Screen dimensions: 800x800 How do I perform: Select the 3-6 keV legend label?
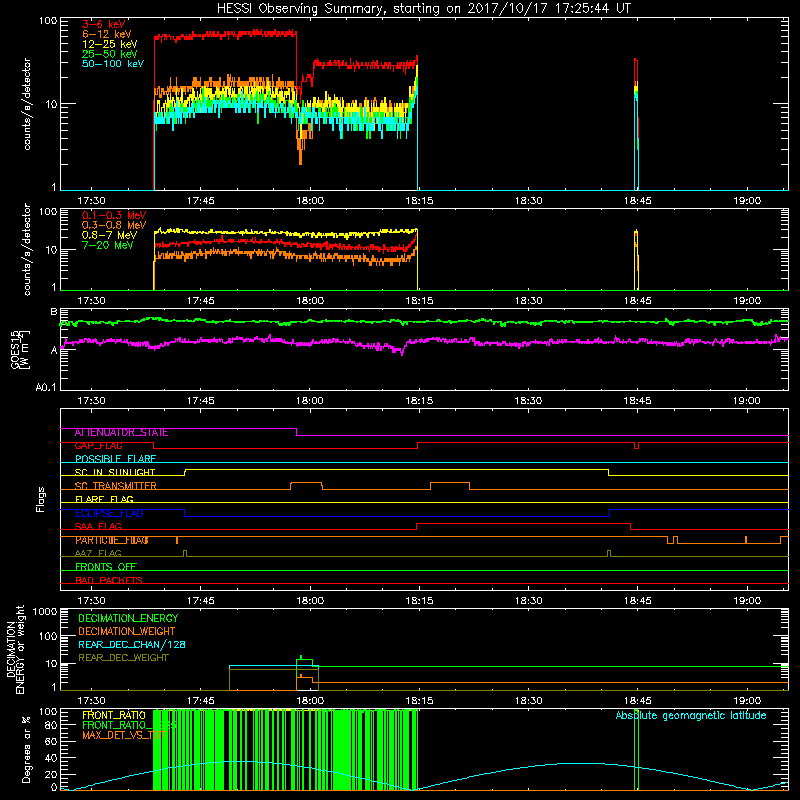point(104,24)
